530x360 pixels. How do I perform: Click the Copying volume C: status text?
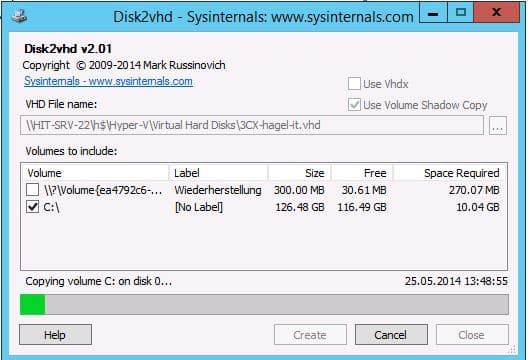99,281
